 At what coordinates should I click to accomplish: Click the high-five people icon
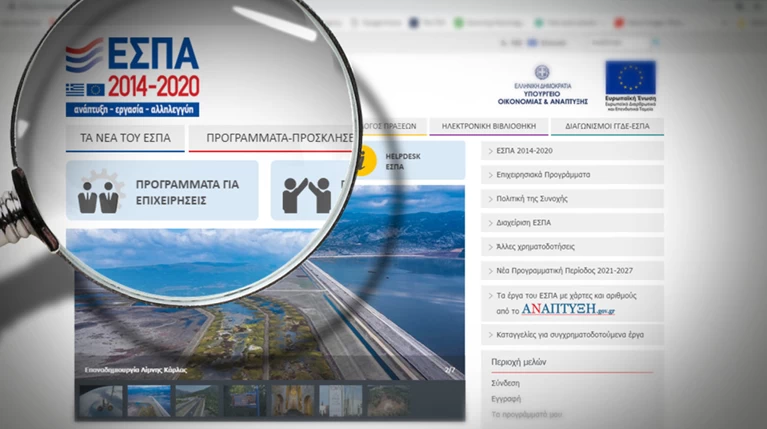coord(307,196)
